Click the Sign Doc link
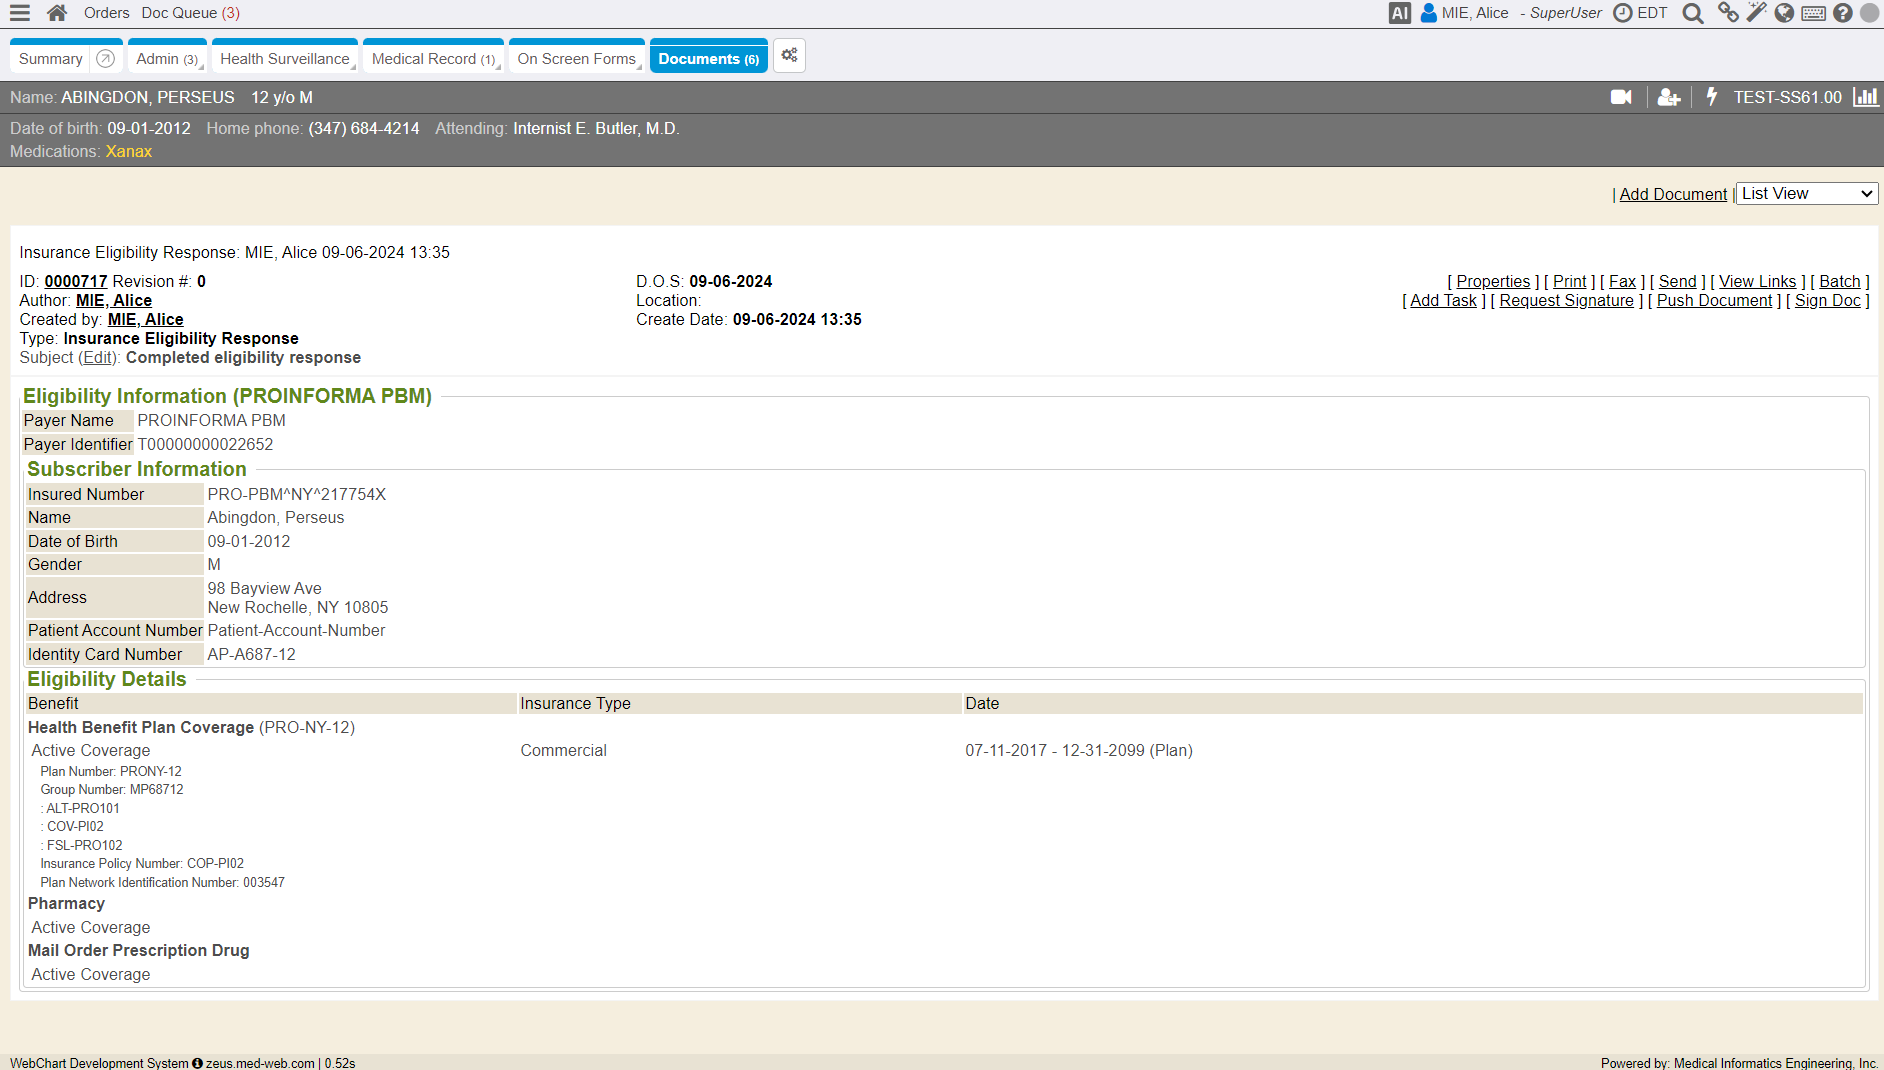1884x1070 pixels. 1827,301
